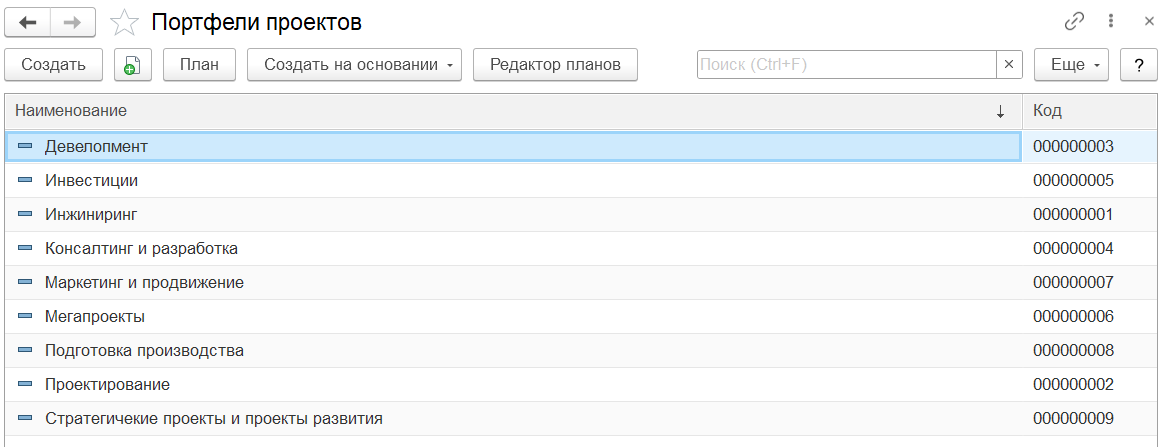The width and height of the screenshot is (1167, 447).
Task: Open the Редактор планов
Action: 555,65
